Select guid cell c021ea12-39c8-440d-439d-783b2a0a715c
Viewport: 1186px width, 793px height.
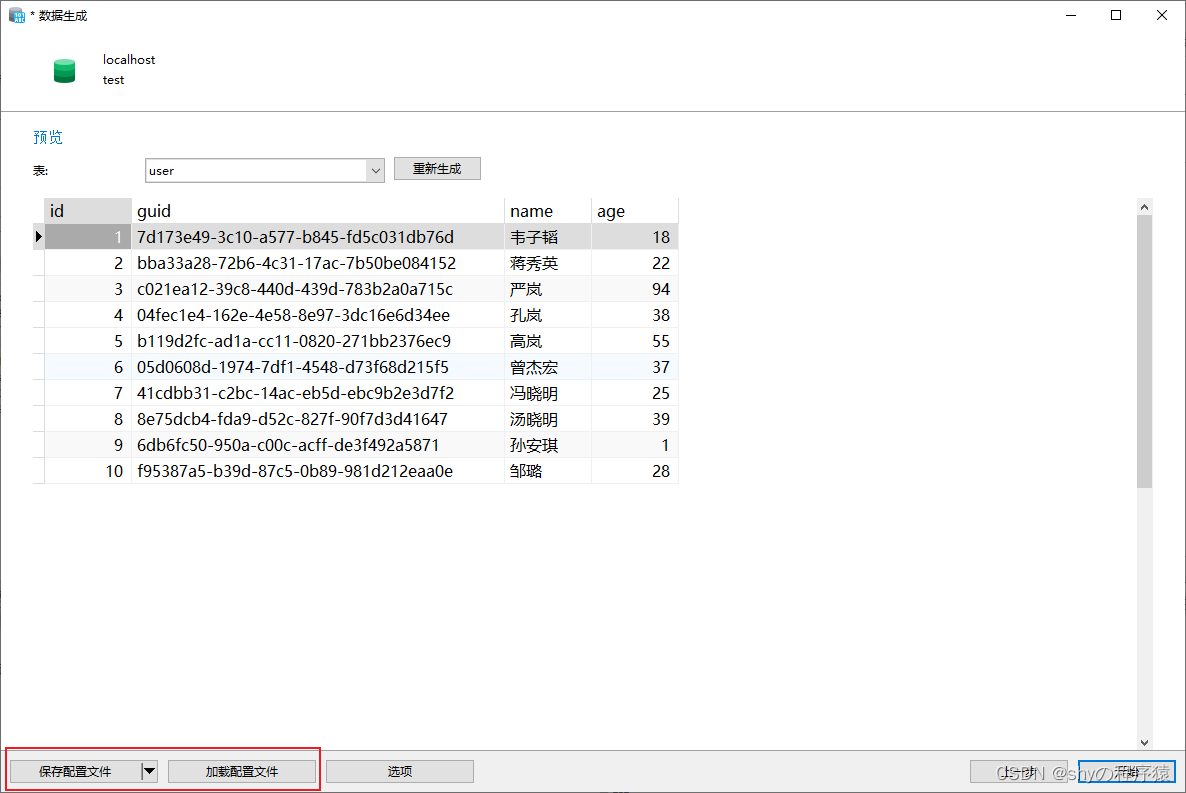(x=318, y=289)
